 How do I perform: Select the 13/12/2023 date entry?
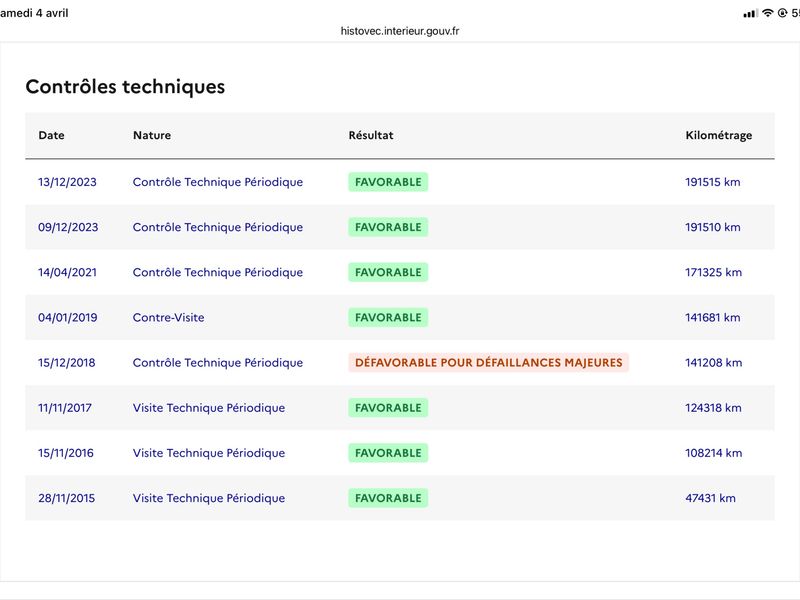coord(67,182)
